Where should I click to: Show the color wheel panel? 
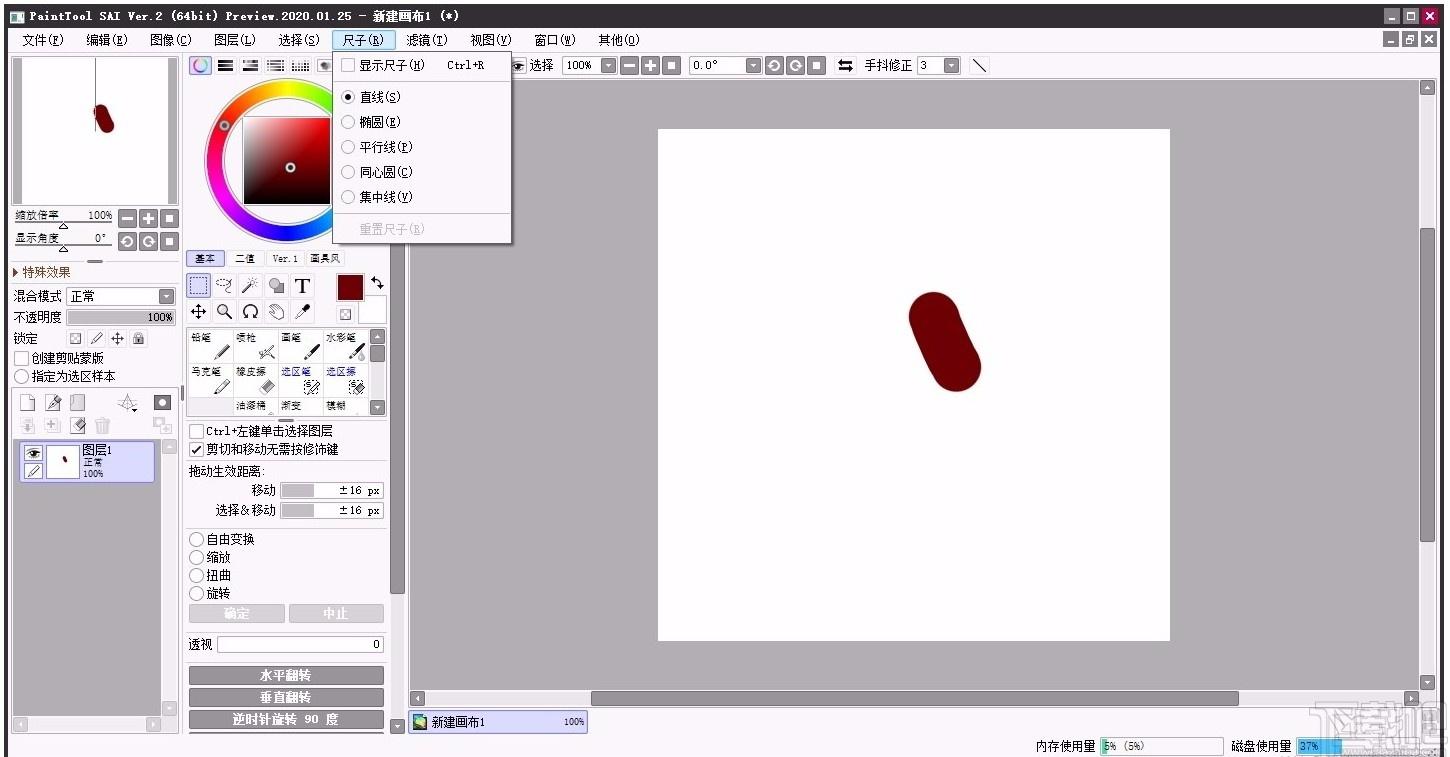(201, 65)
